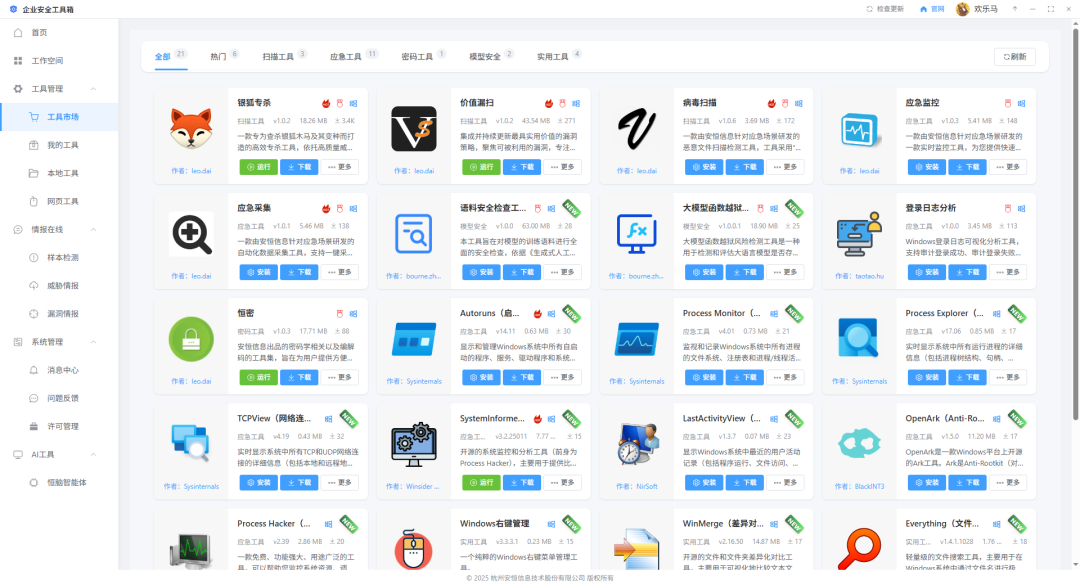
Task: Click the LastActivityView tool icon
Action: pos(637,443)
